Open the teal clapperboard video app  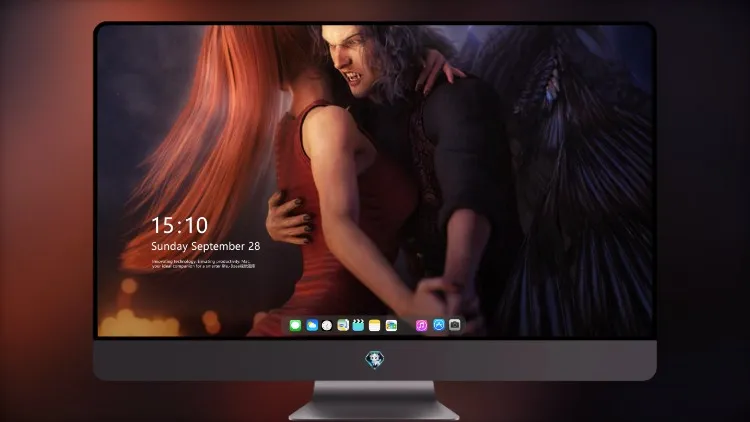(358, 326)
